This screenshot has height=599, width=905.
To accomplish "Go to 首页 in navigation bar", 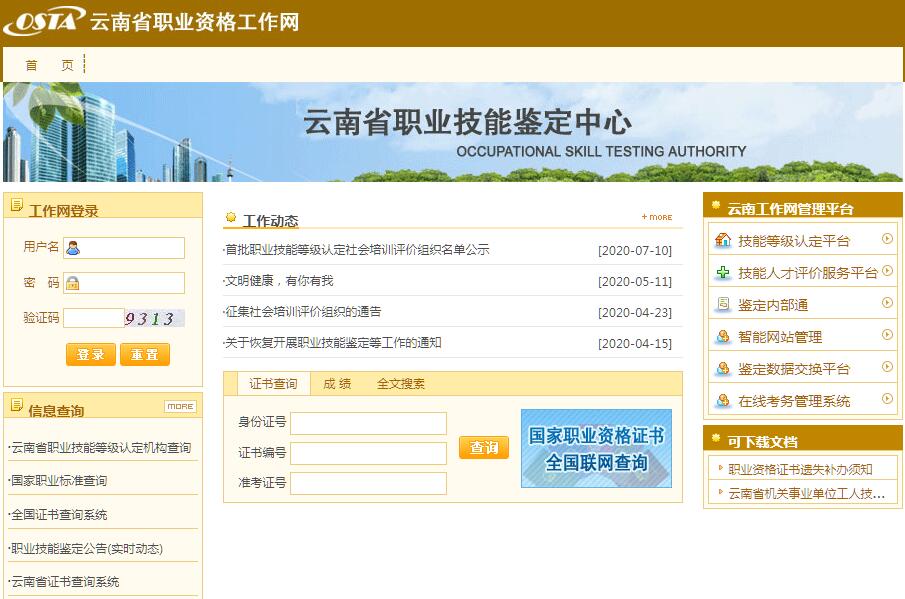I will [x=49, y=65].
